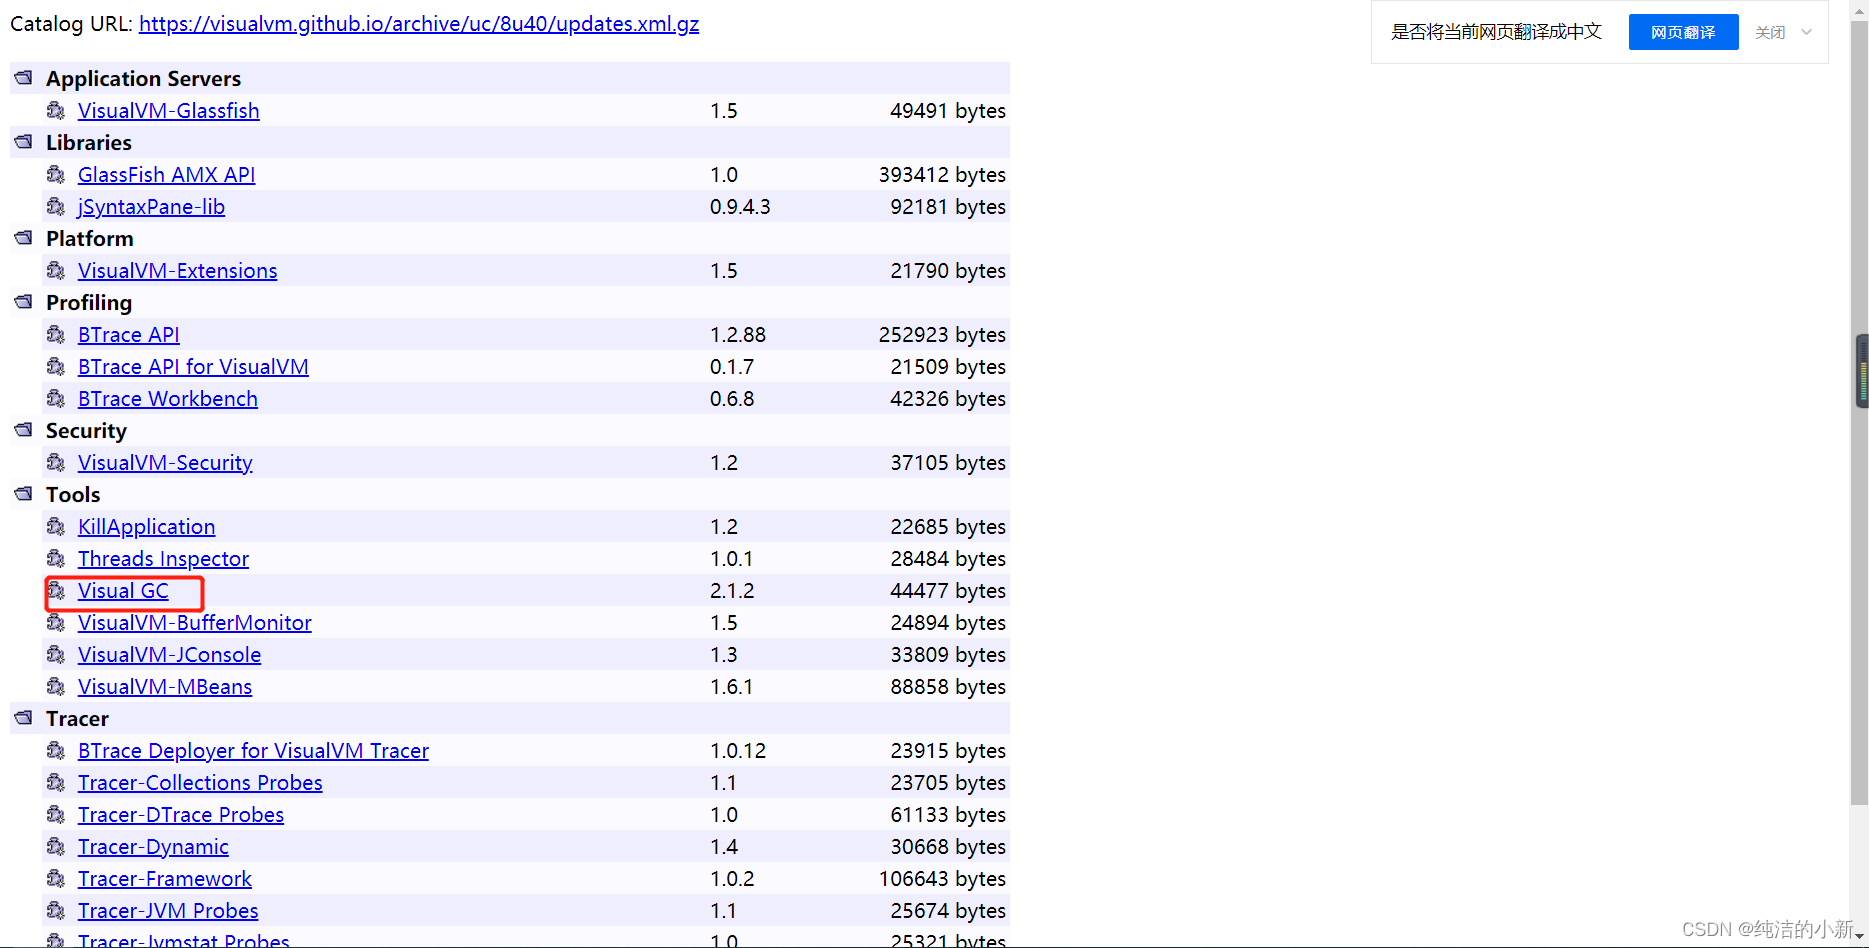Click the plugin icon beside BTrace Workbench
1869x948 pixels.
[56, 398]
